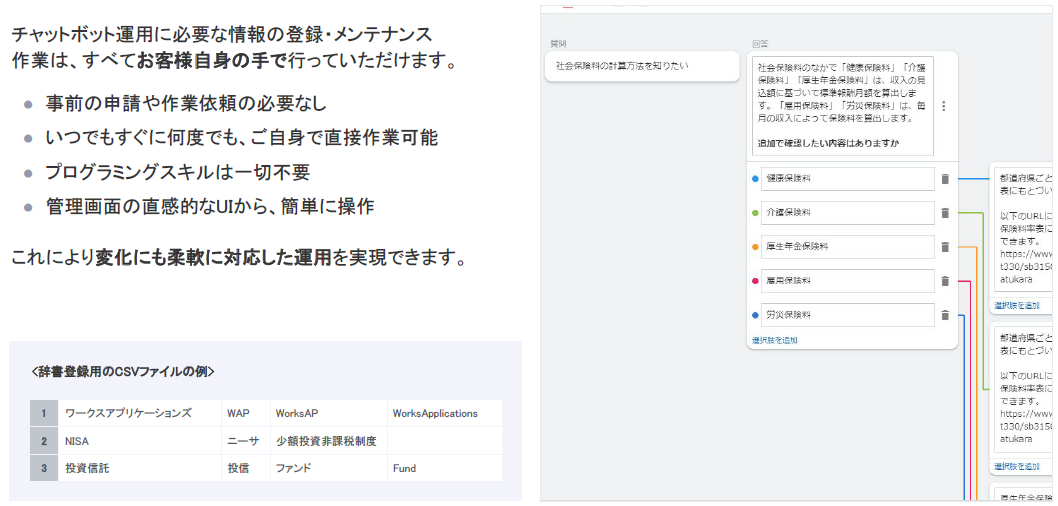Click the bullet プログラミングスキルは一切不要
The height and width of the screenshot is (506, 1058).
177,172
